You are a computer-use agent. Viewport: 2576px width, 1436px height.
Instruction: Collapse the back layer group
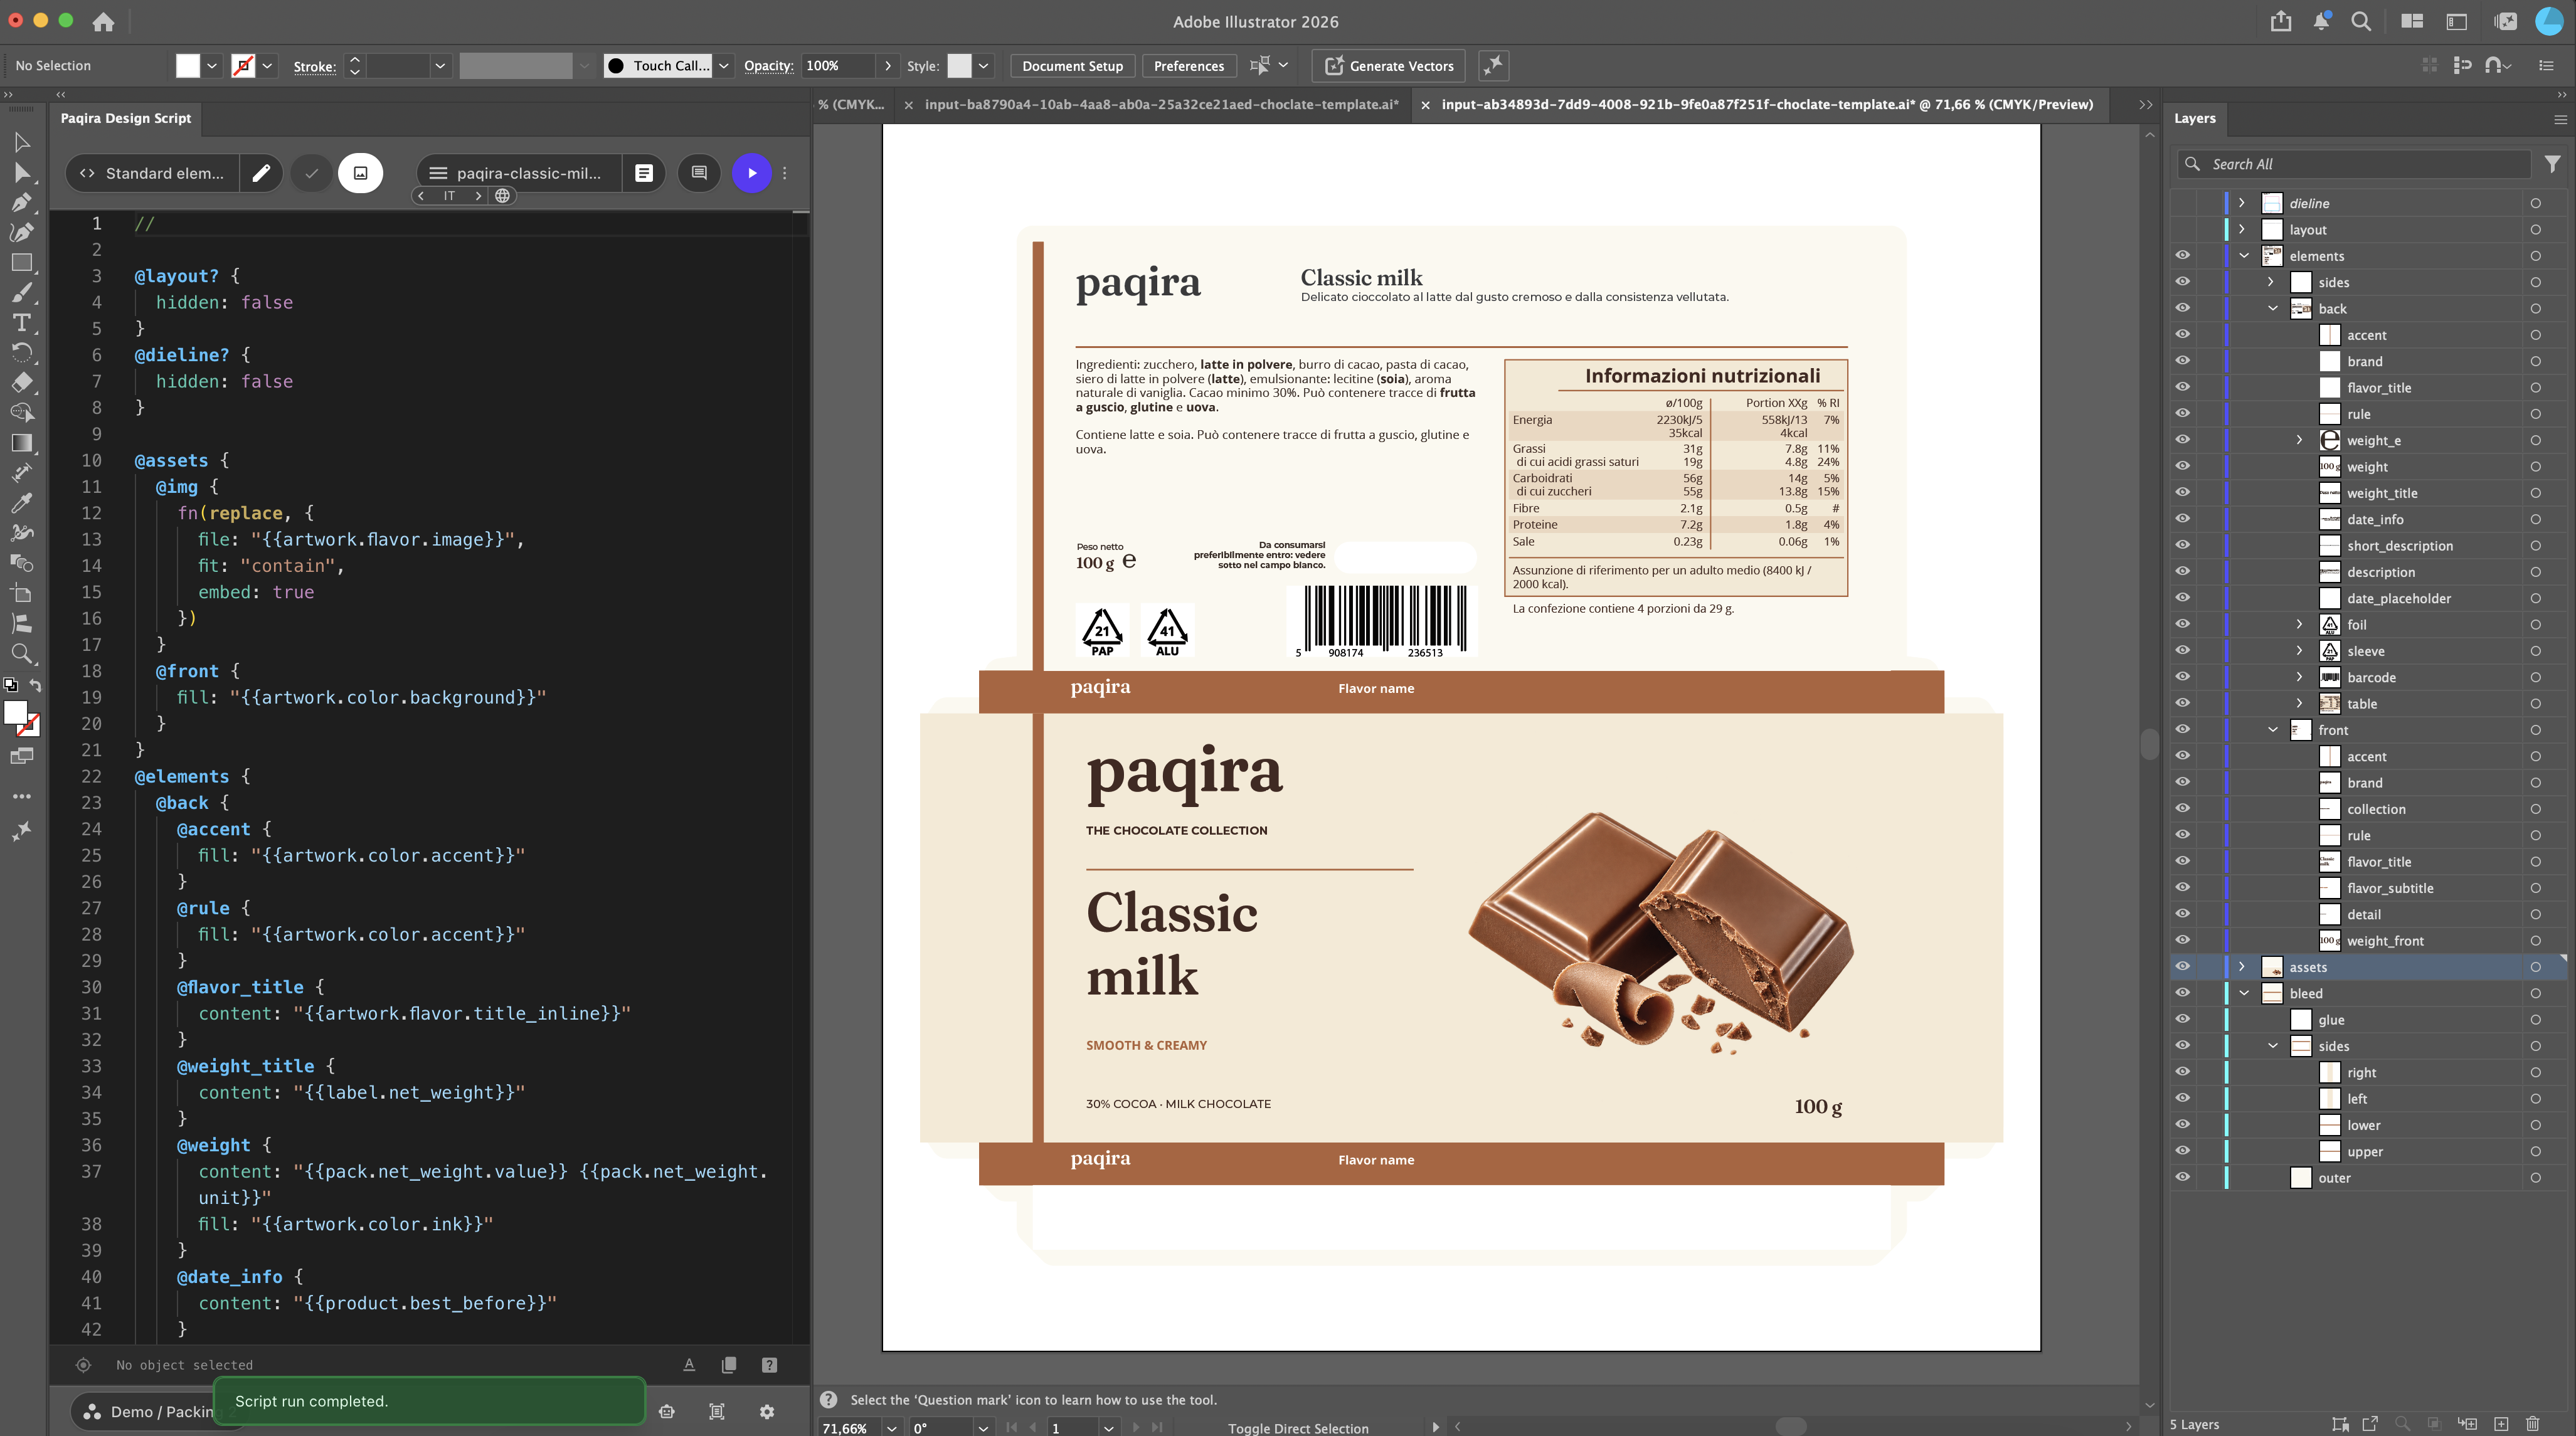tap(2272, 309)
